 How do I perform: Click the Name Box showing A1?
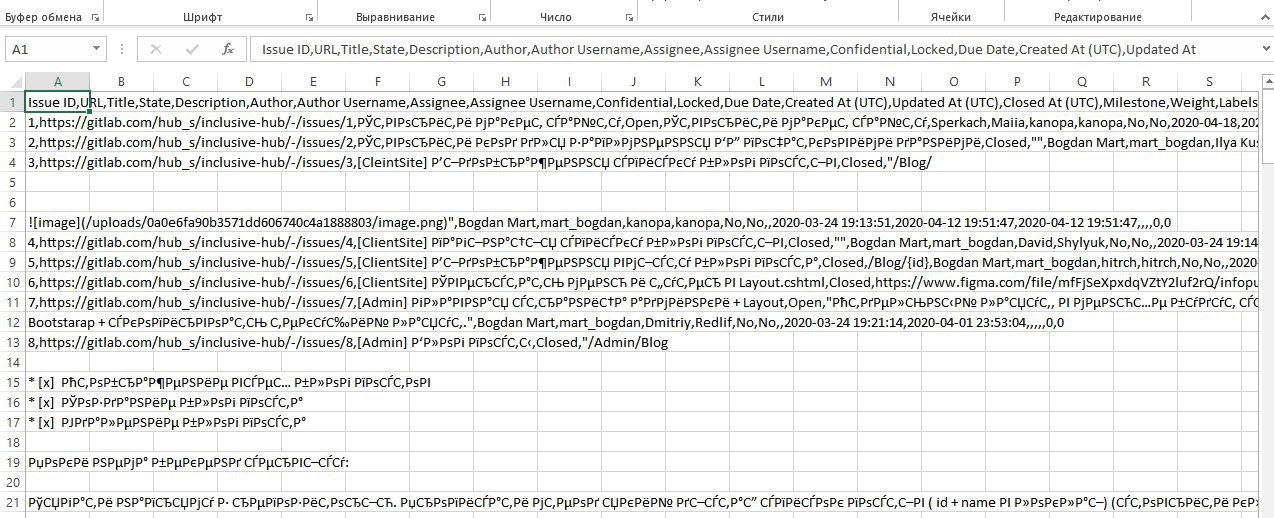pos(48,49)
